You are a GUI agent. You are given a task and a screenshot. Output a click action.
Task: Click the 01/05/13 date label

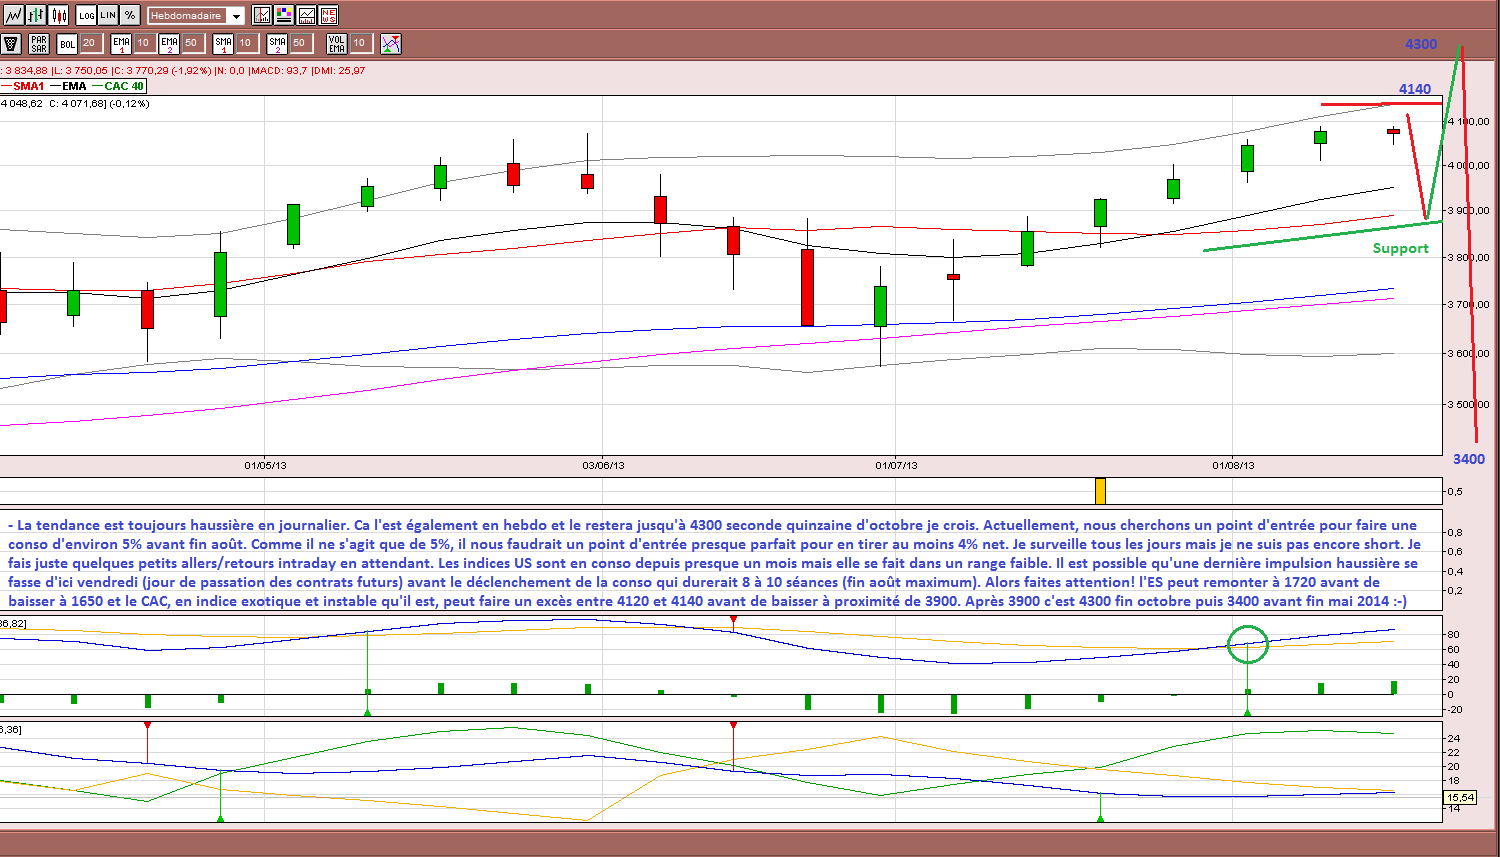265,465
